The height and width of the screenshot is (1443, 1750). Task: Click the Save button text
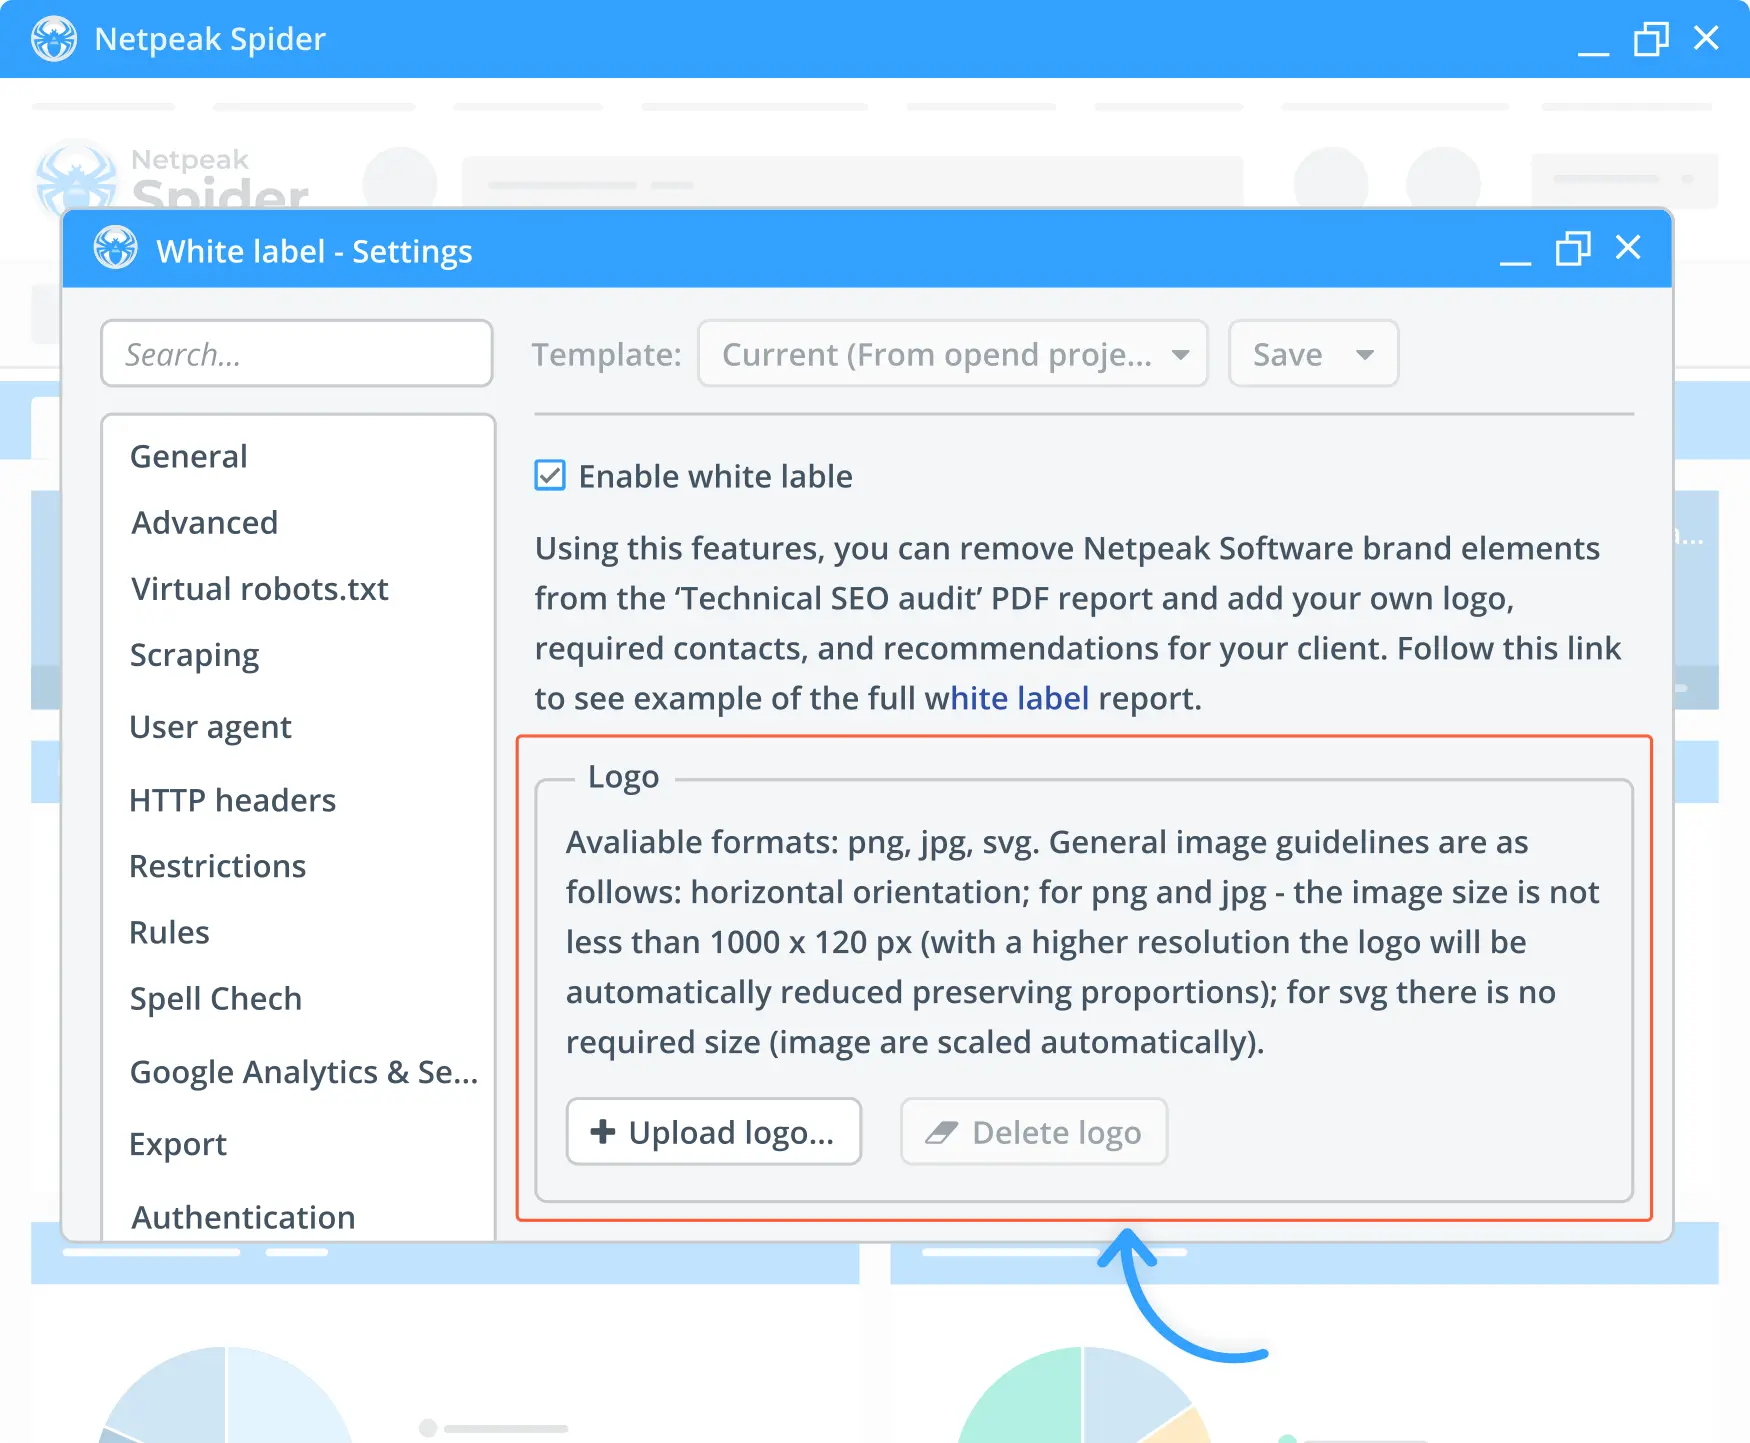tap(1287, 354)
